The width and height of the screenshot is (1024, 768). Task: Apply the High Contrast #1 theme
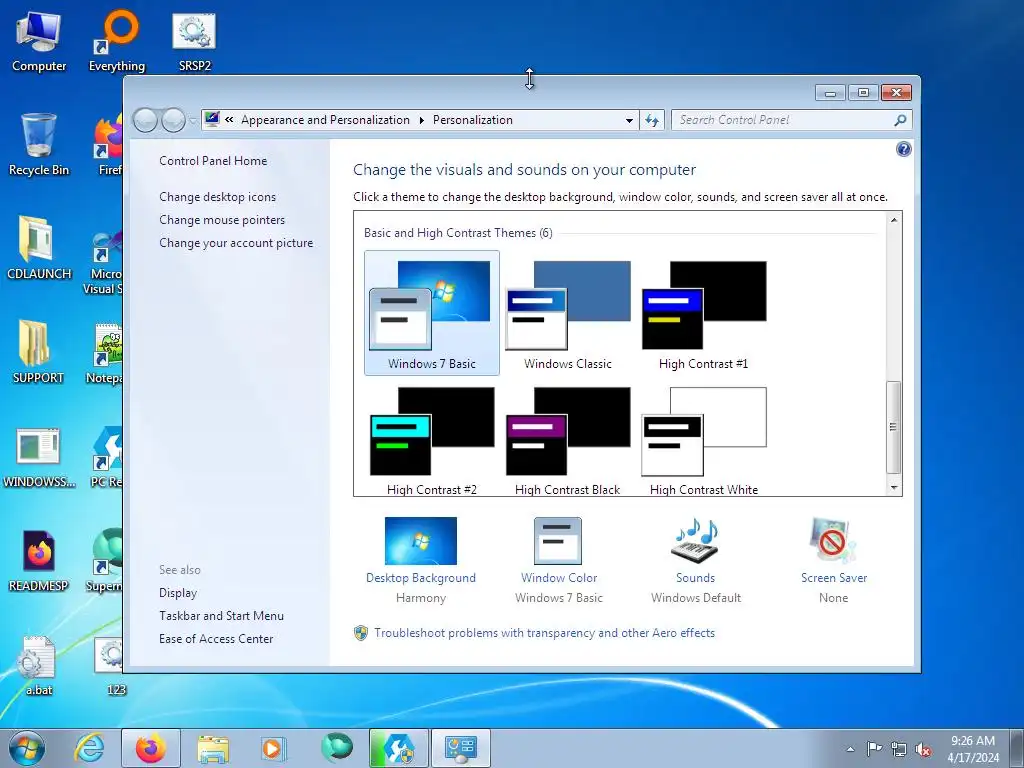click(x=703, y=313)
